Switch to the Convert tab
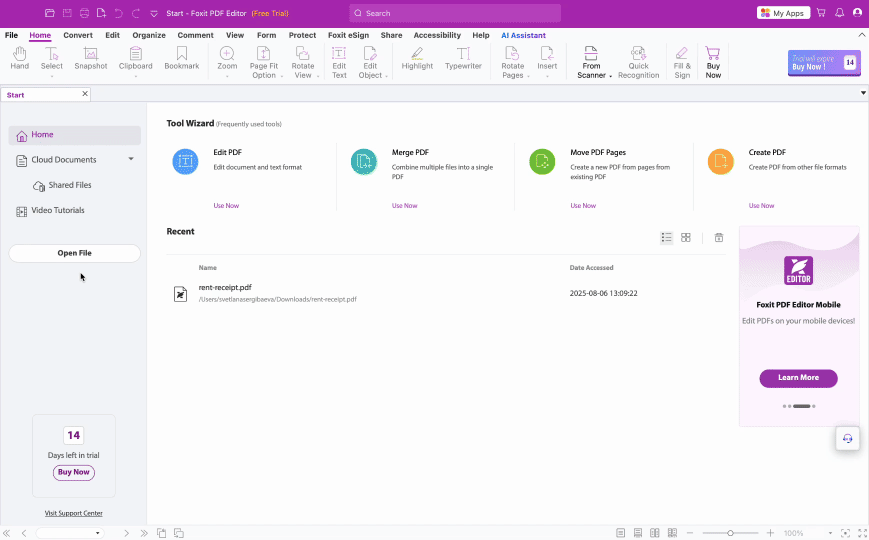 coord(78,35)
